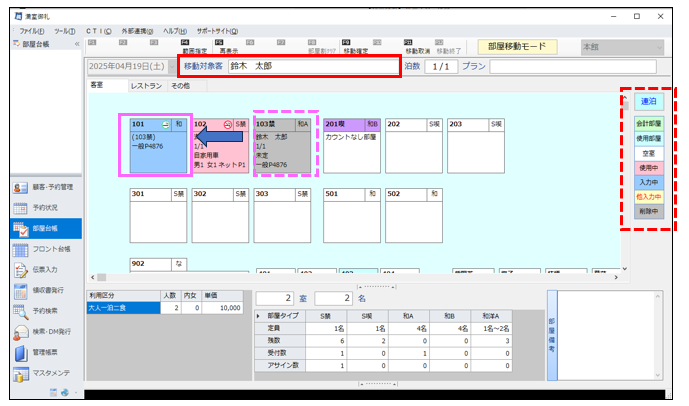Open the ファイル menu
The height and width of the screenshot is (406, 689).
pos(31,31)
